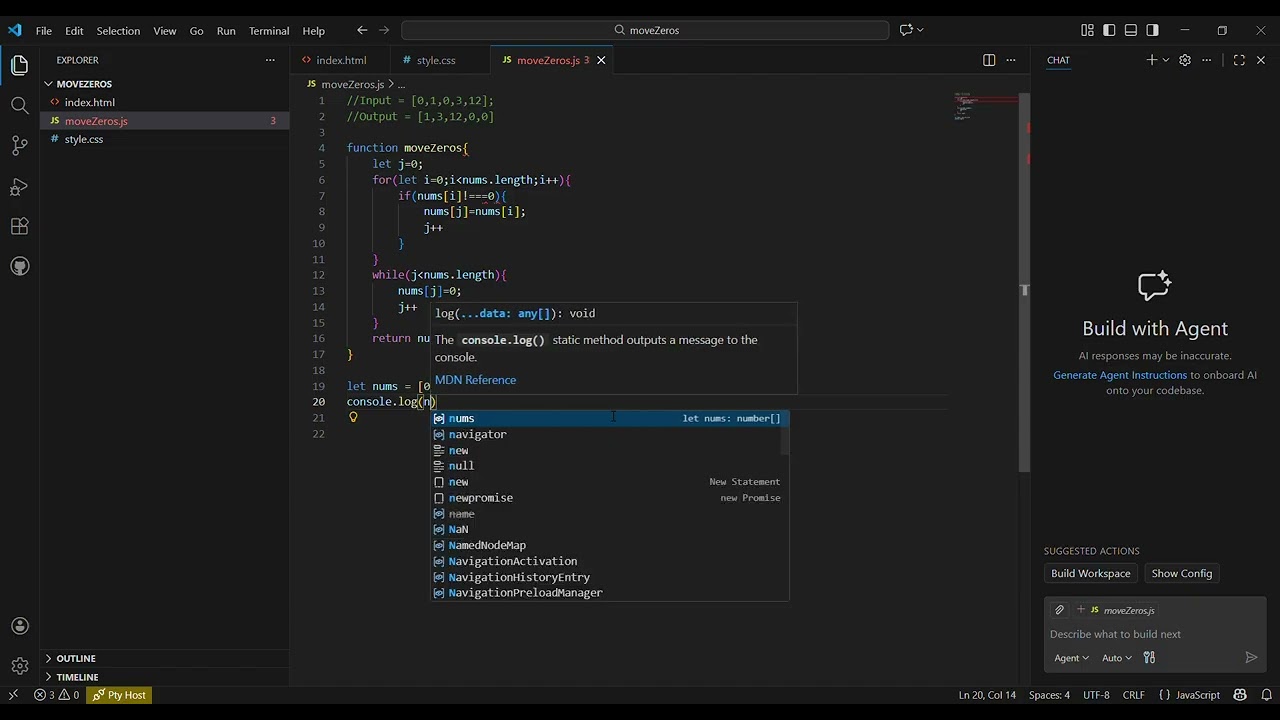
Task: Click the Copilot status icon
Action: (x=1240, y=695)
